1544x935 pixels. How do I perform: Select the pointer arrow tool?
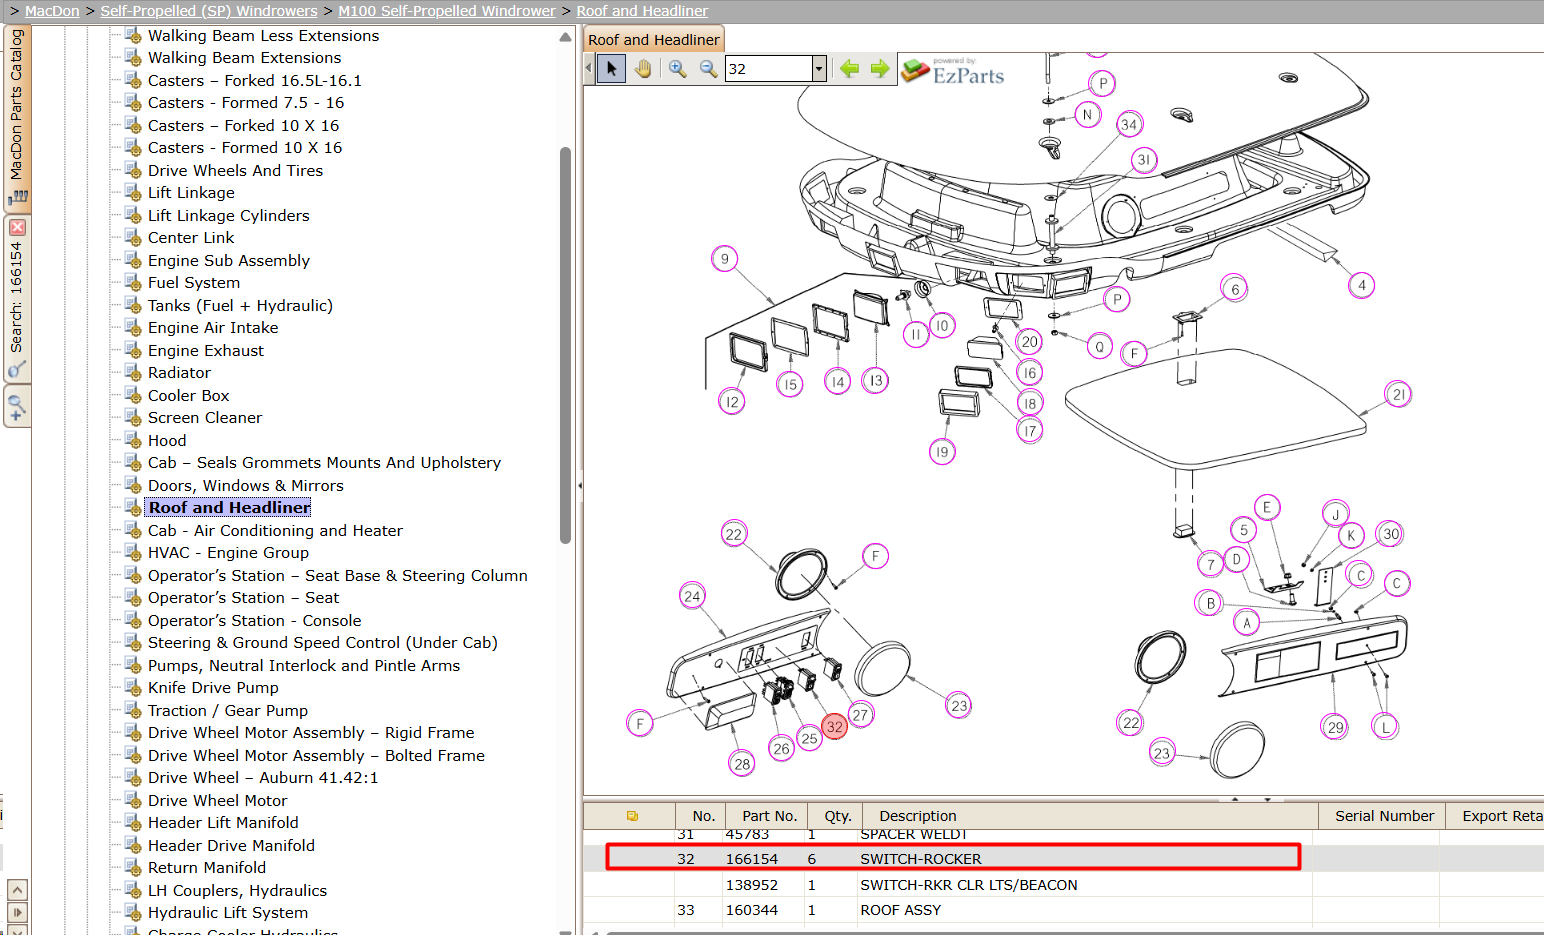click(x=611, y=69)
